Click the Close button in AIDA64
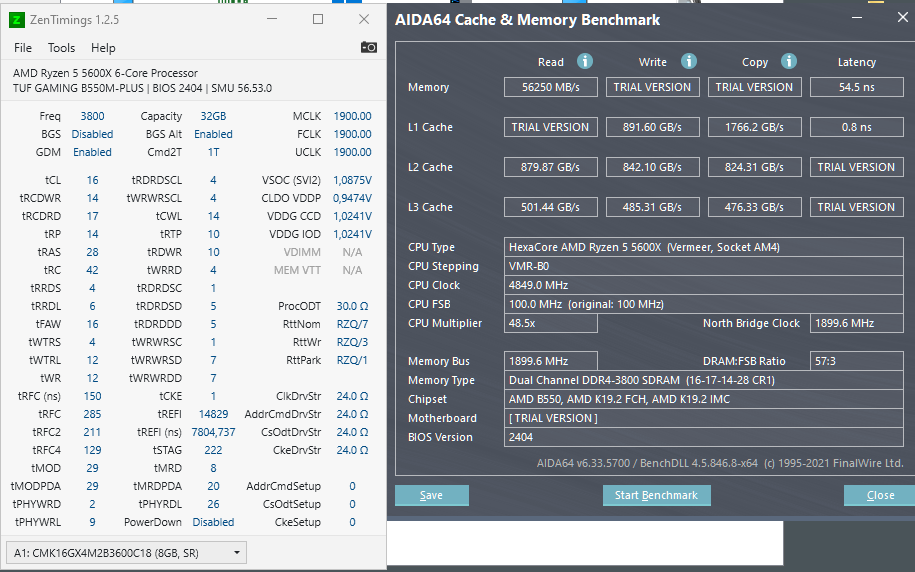This screenshot has width=915, height=572. [880, 495]
